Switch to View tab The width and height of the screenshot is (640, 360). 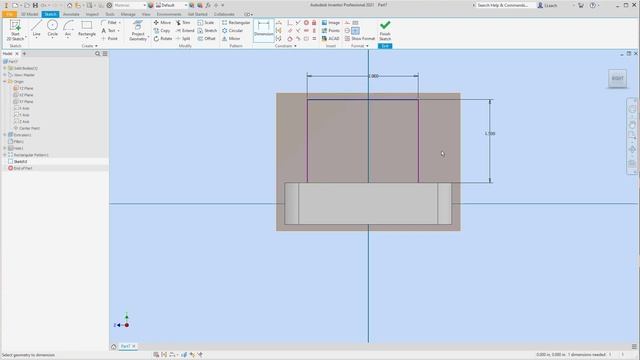tap(146, 14)
